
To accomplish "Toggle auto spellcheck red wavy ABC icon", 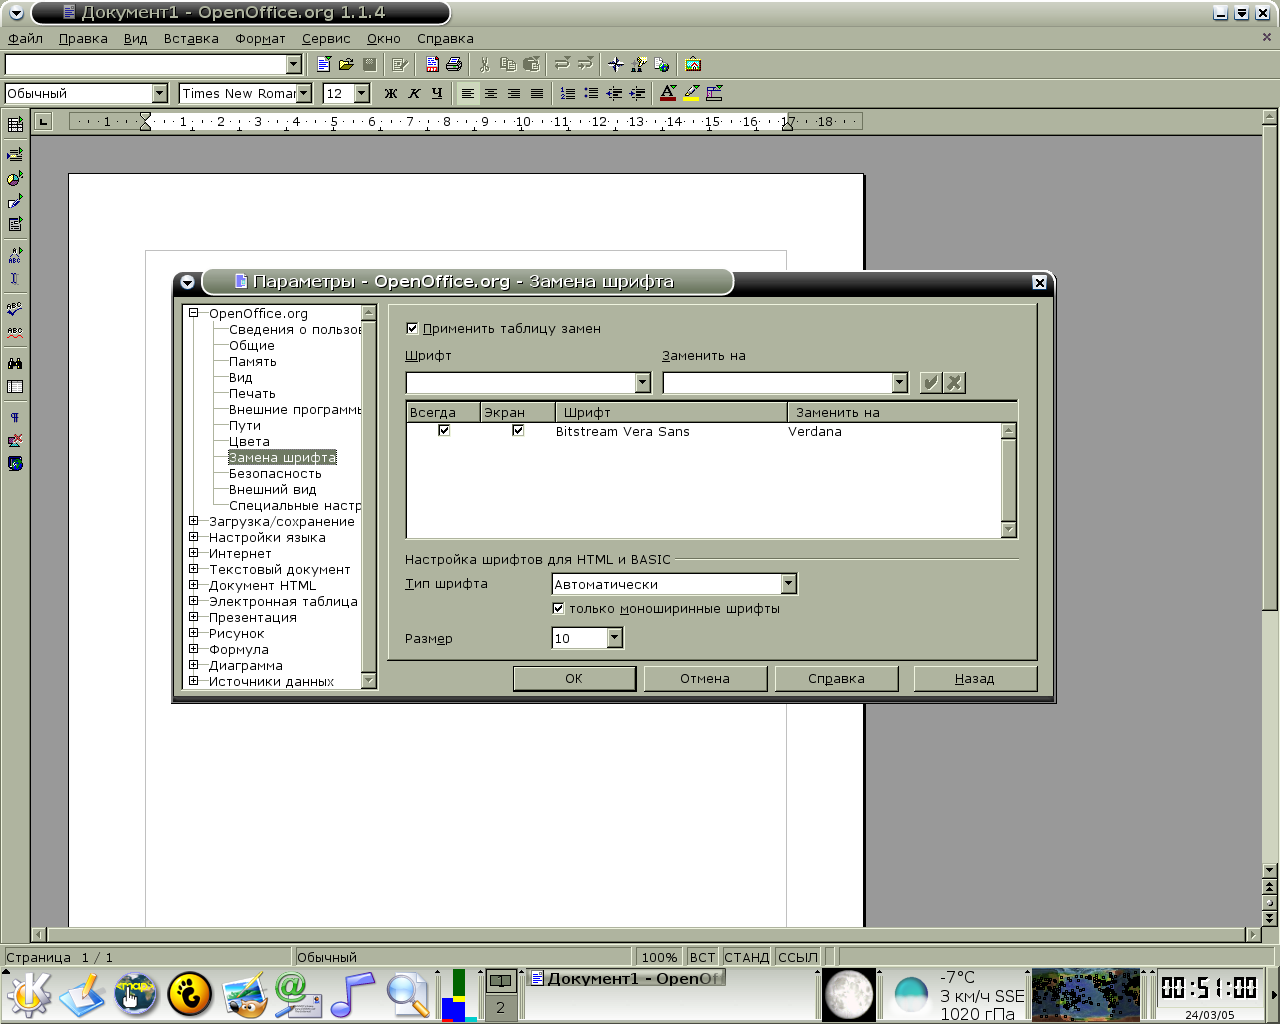I will [x=15, y=332].
